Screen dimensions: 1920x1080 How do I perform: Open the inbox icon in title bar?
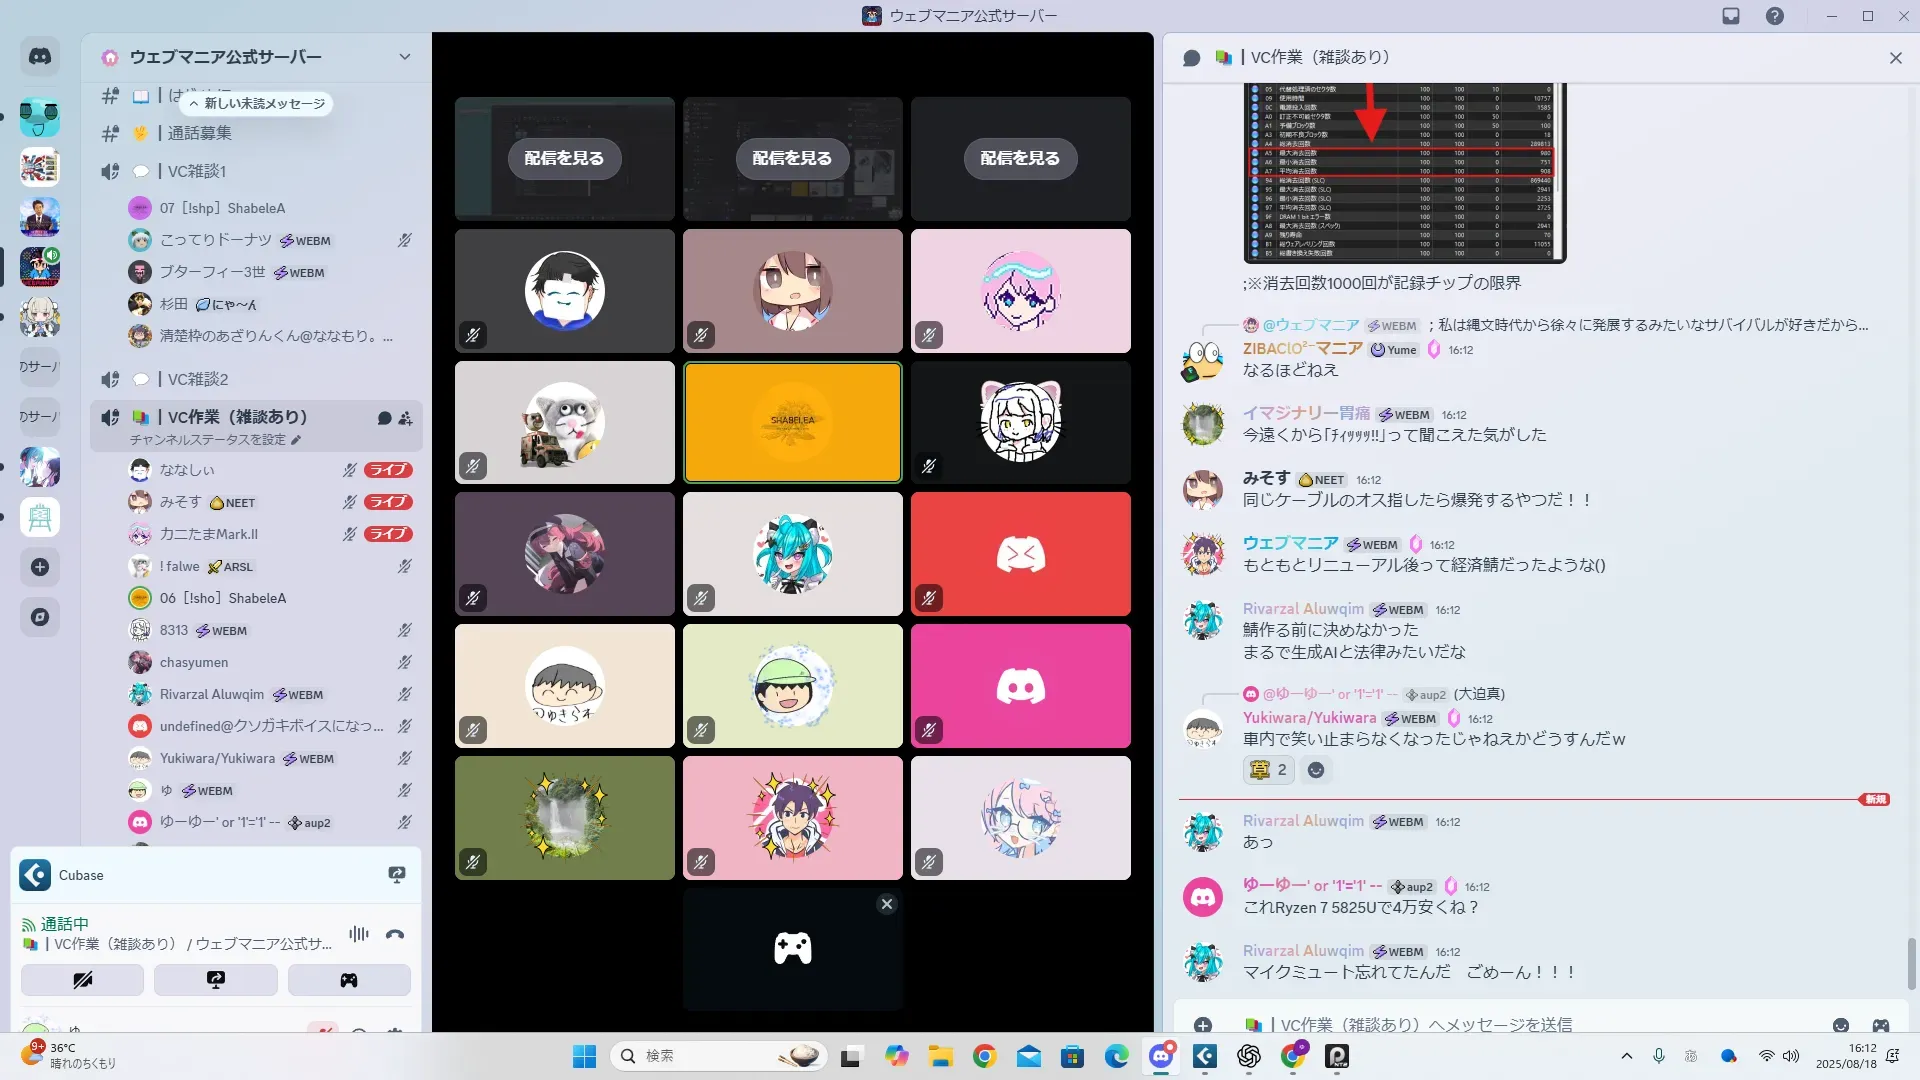tap(1731, 16)
